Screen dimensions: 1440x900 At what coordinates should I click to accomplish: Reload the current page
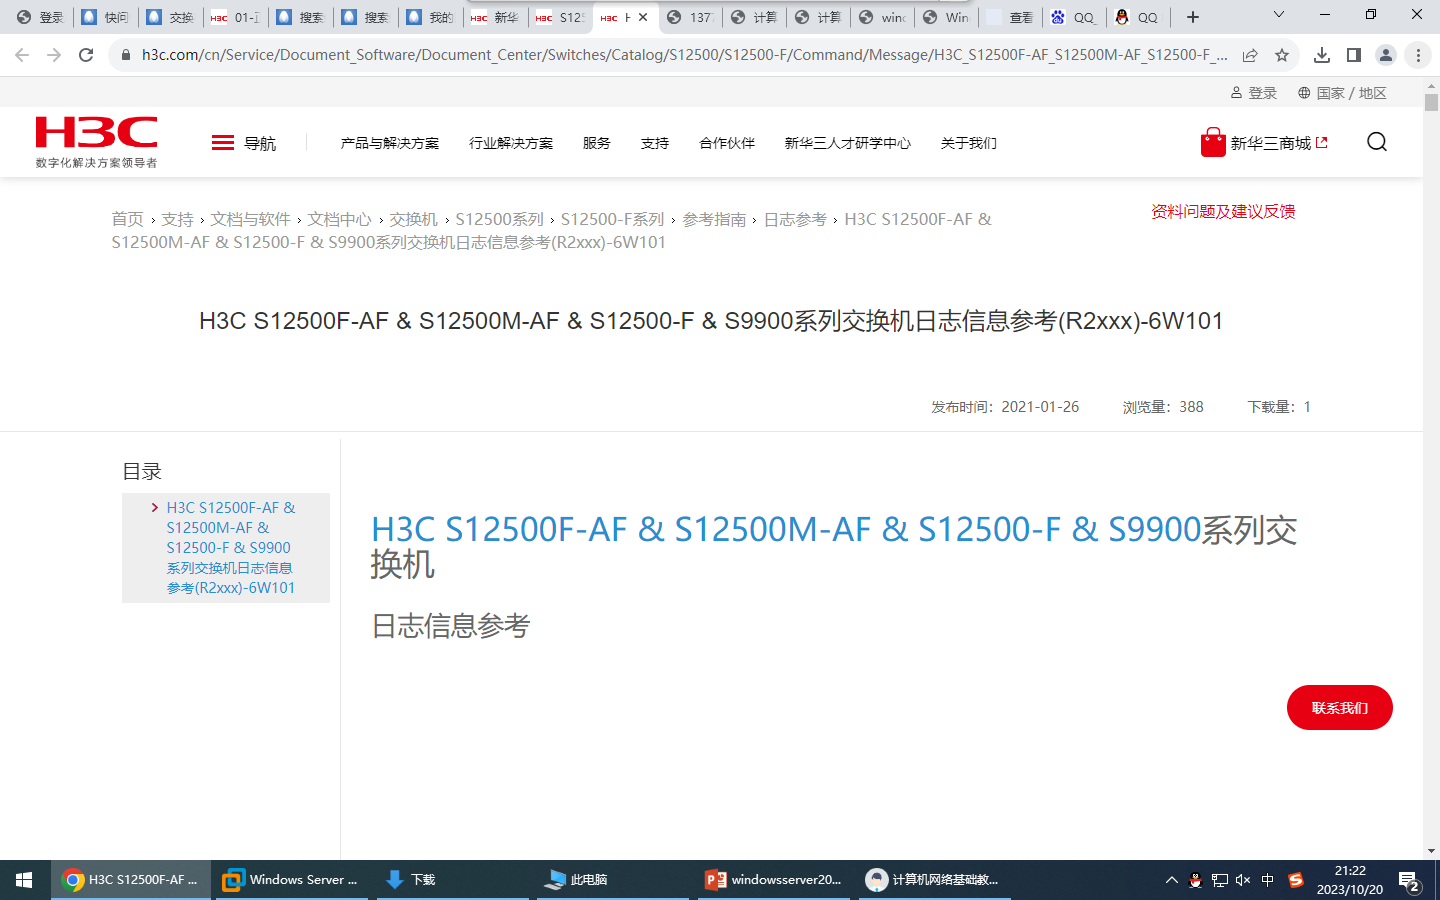86,55
